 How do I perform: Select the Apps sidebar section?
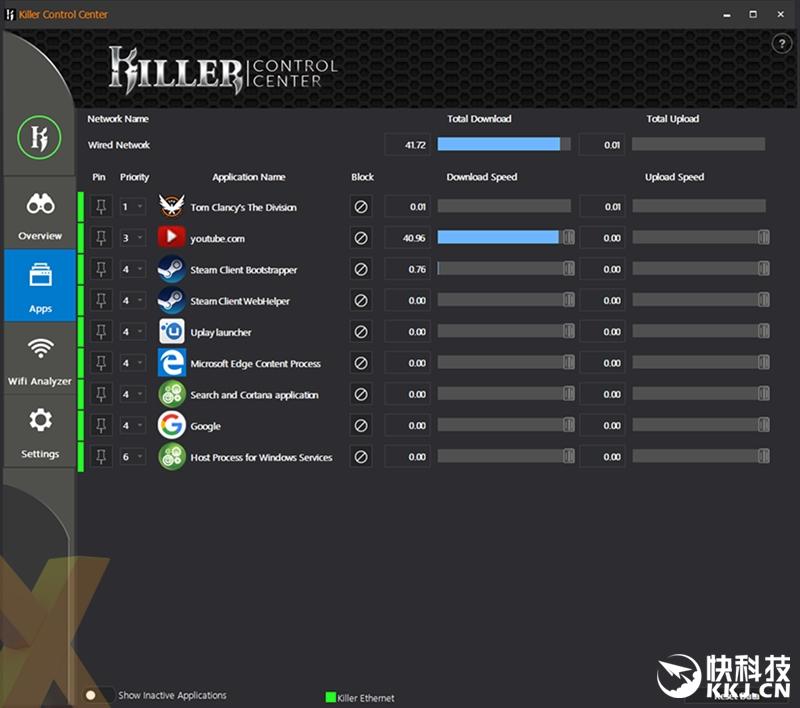tap(40, 286)
